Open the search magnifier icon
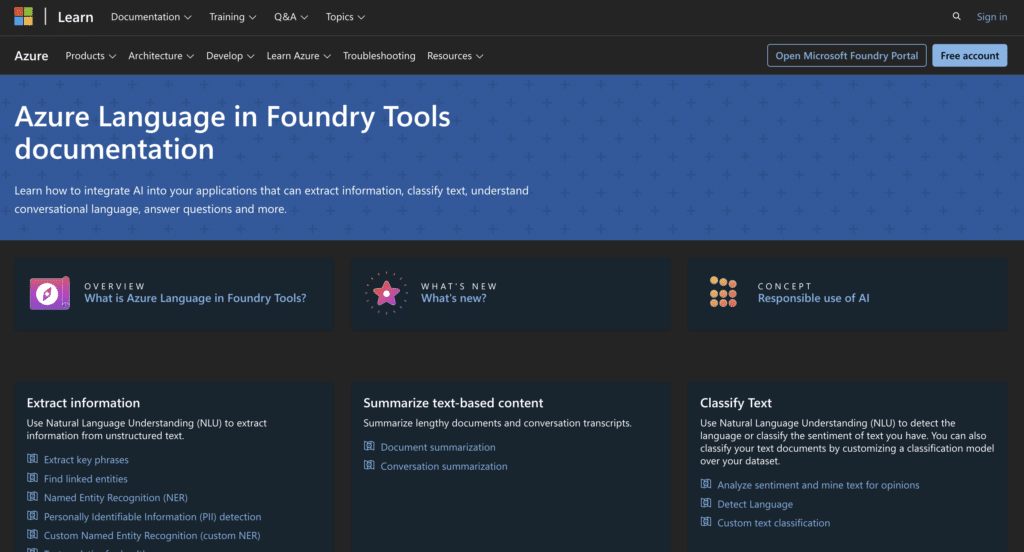This screenshot has width=1024, height=552. (x=956, y=16)
